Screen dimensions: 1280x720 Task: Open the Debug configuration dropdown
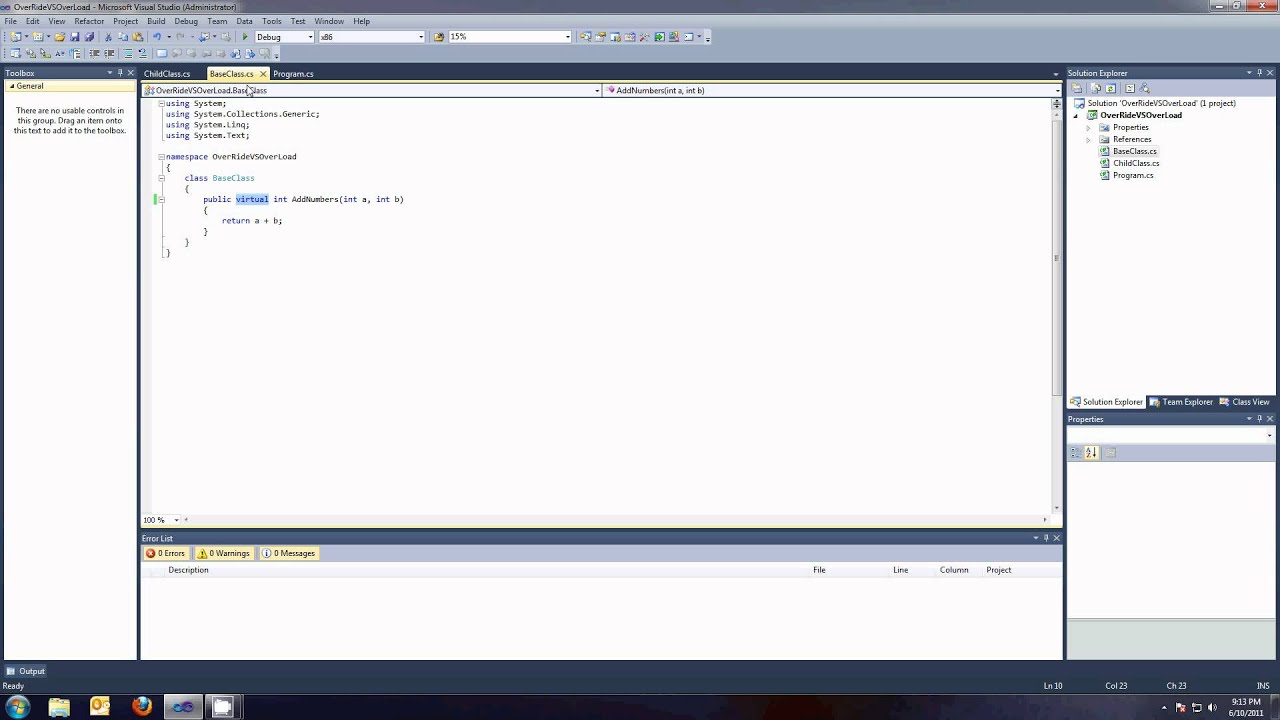[x=310, y=37]
